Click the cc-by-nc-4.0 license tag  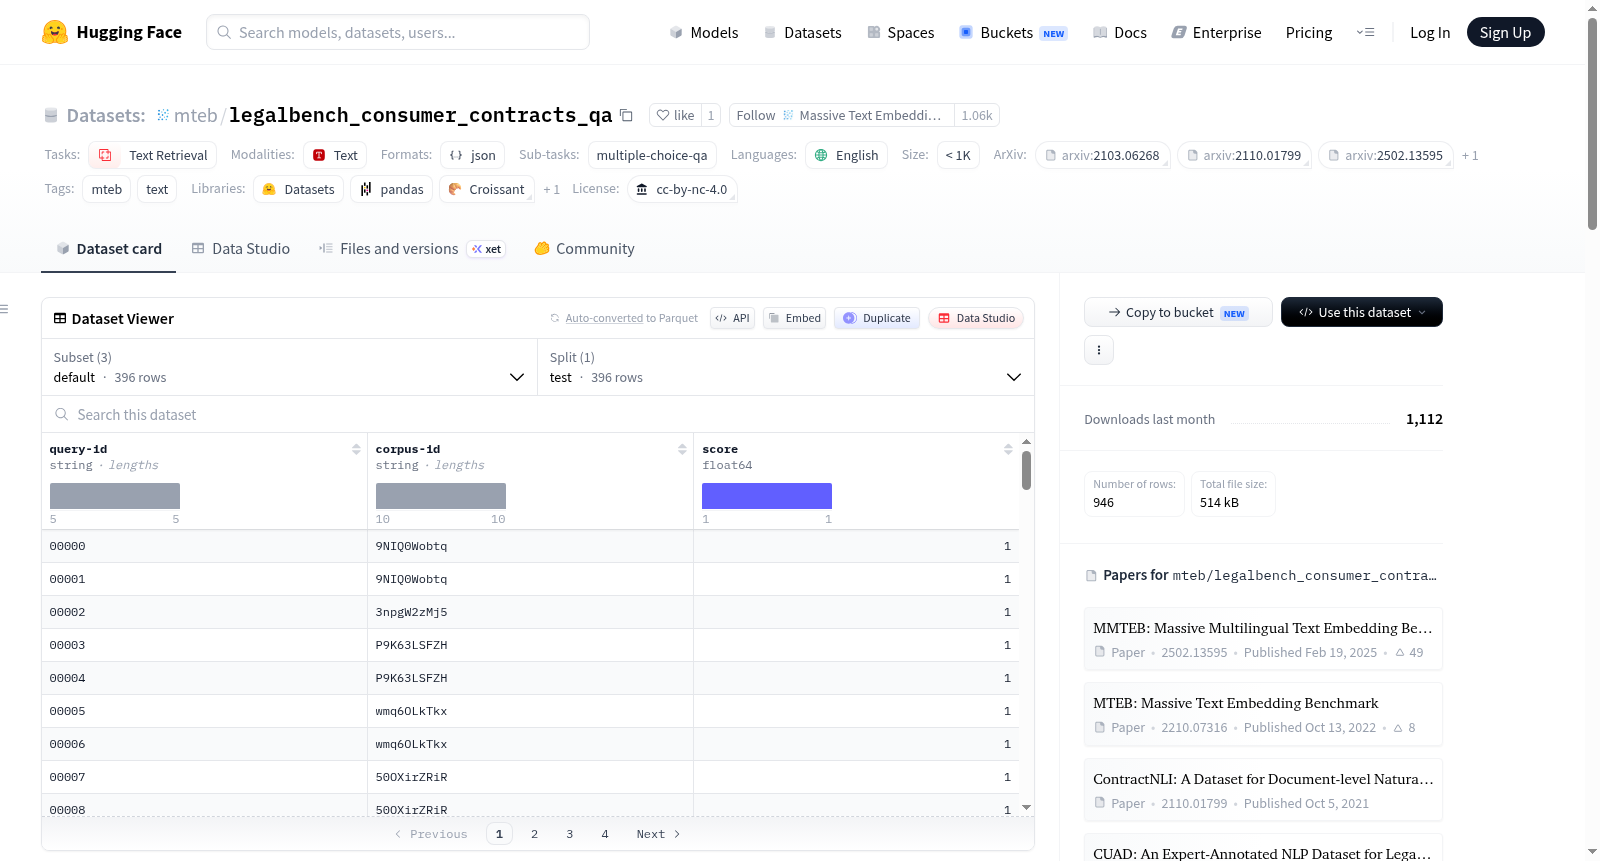coord(682,189)
